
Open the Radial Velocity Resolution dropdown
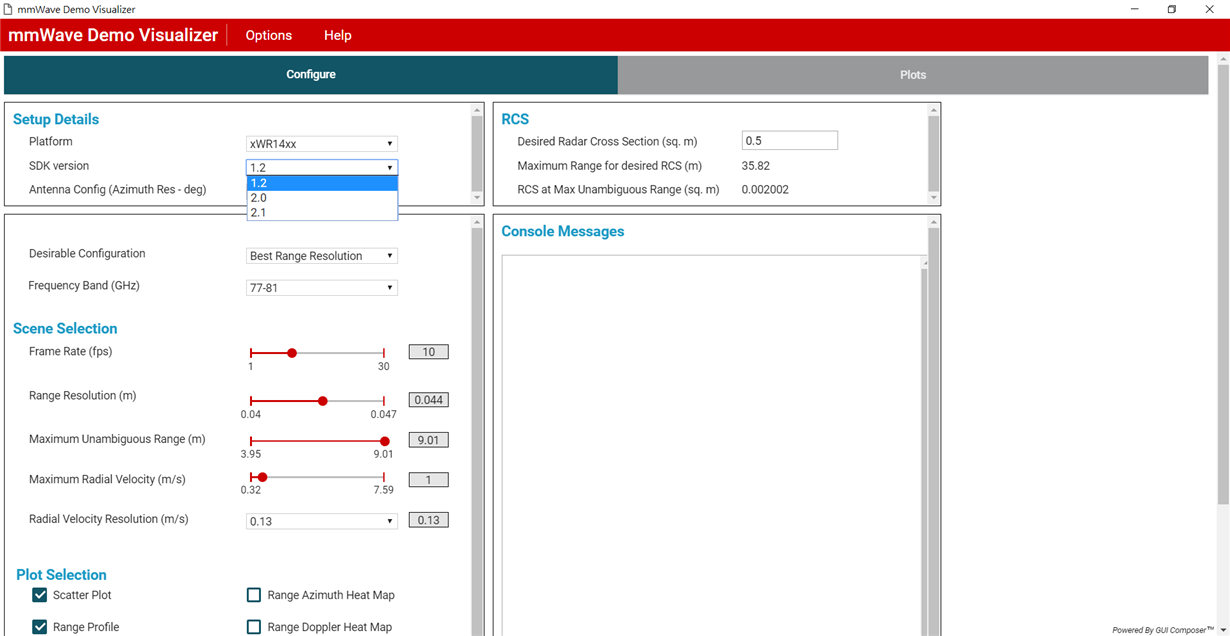(x=322, y=521)
